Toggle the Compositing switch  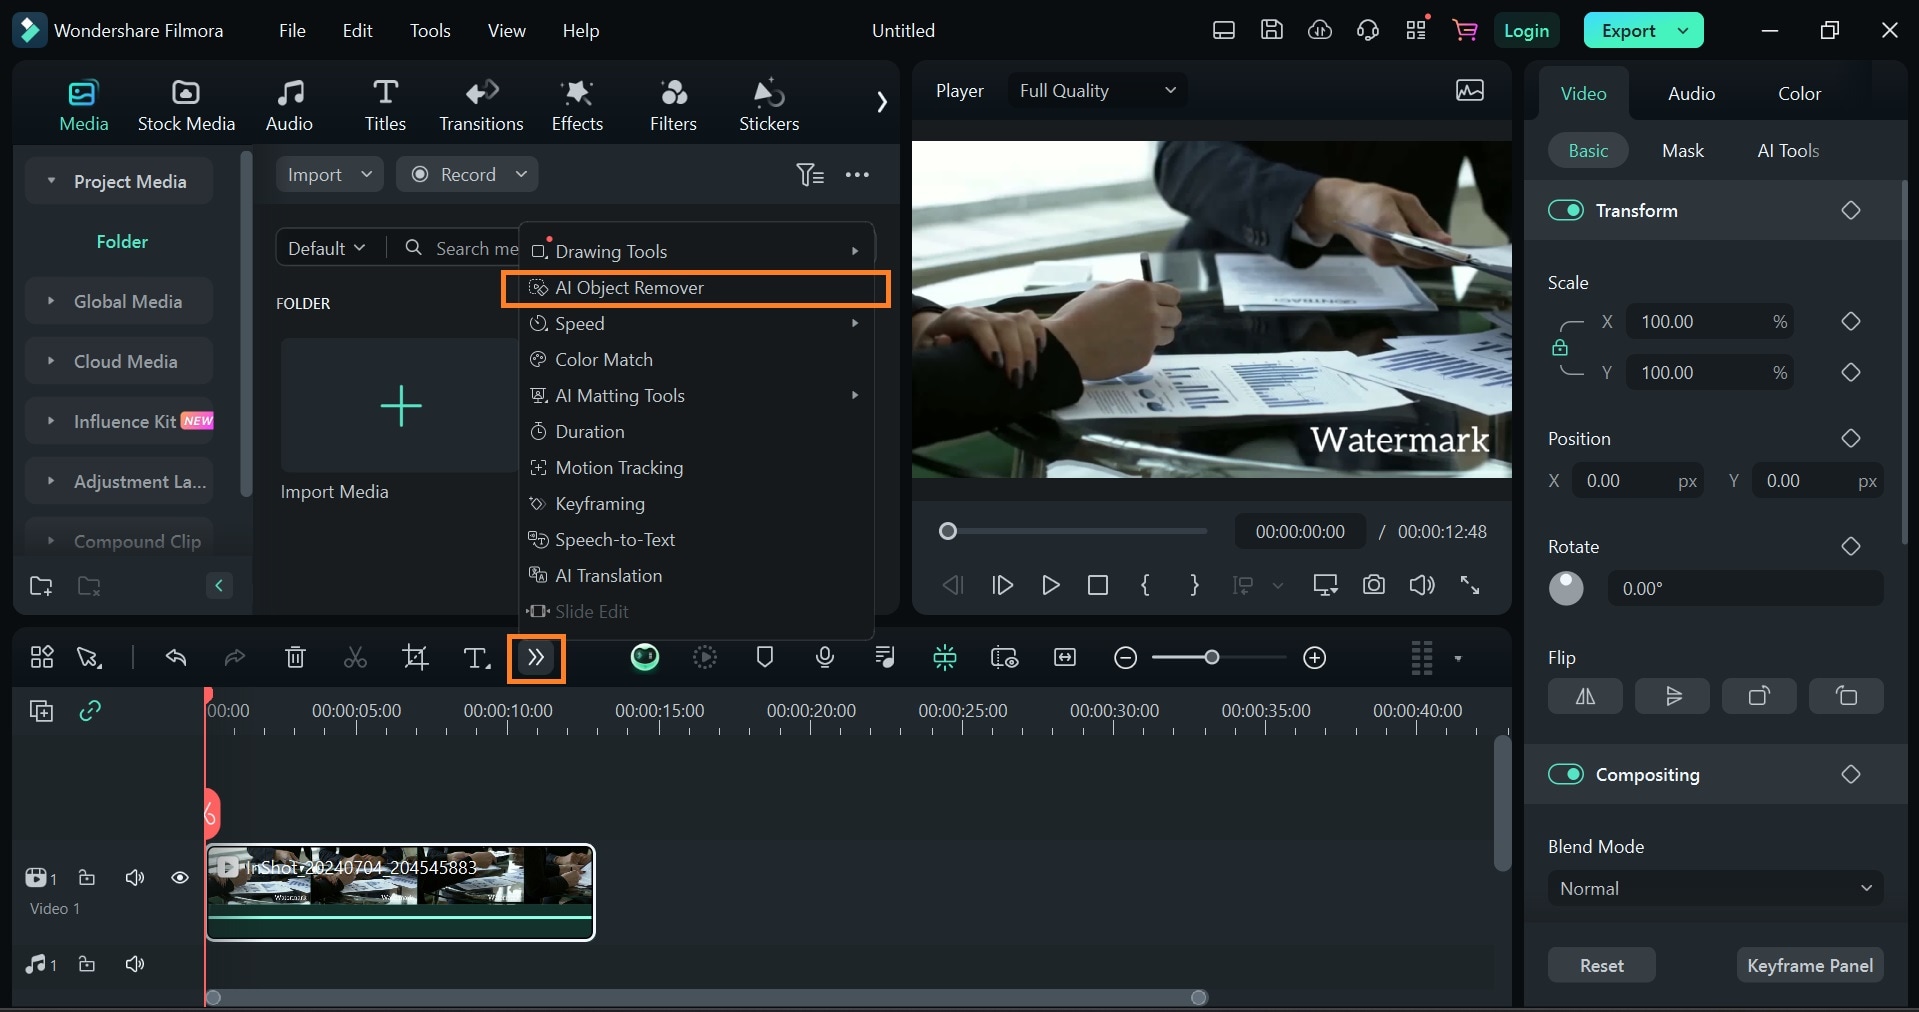pyautogui.click(x=1566, y=774)
